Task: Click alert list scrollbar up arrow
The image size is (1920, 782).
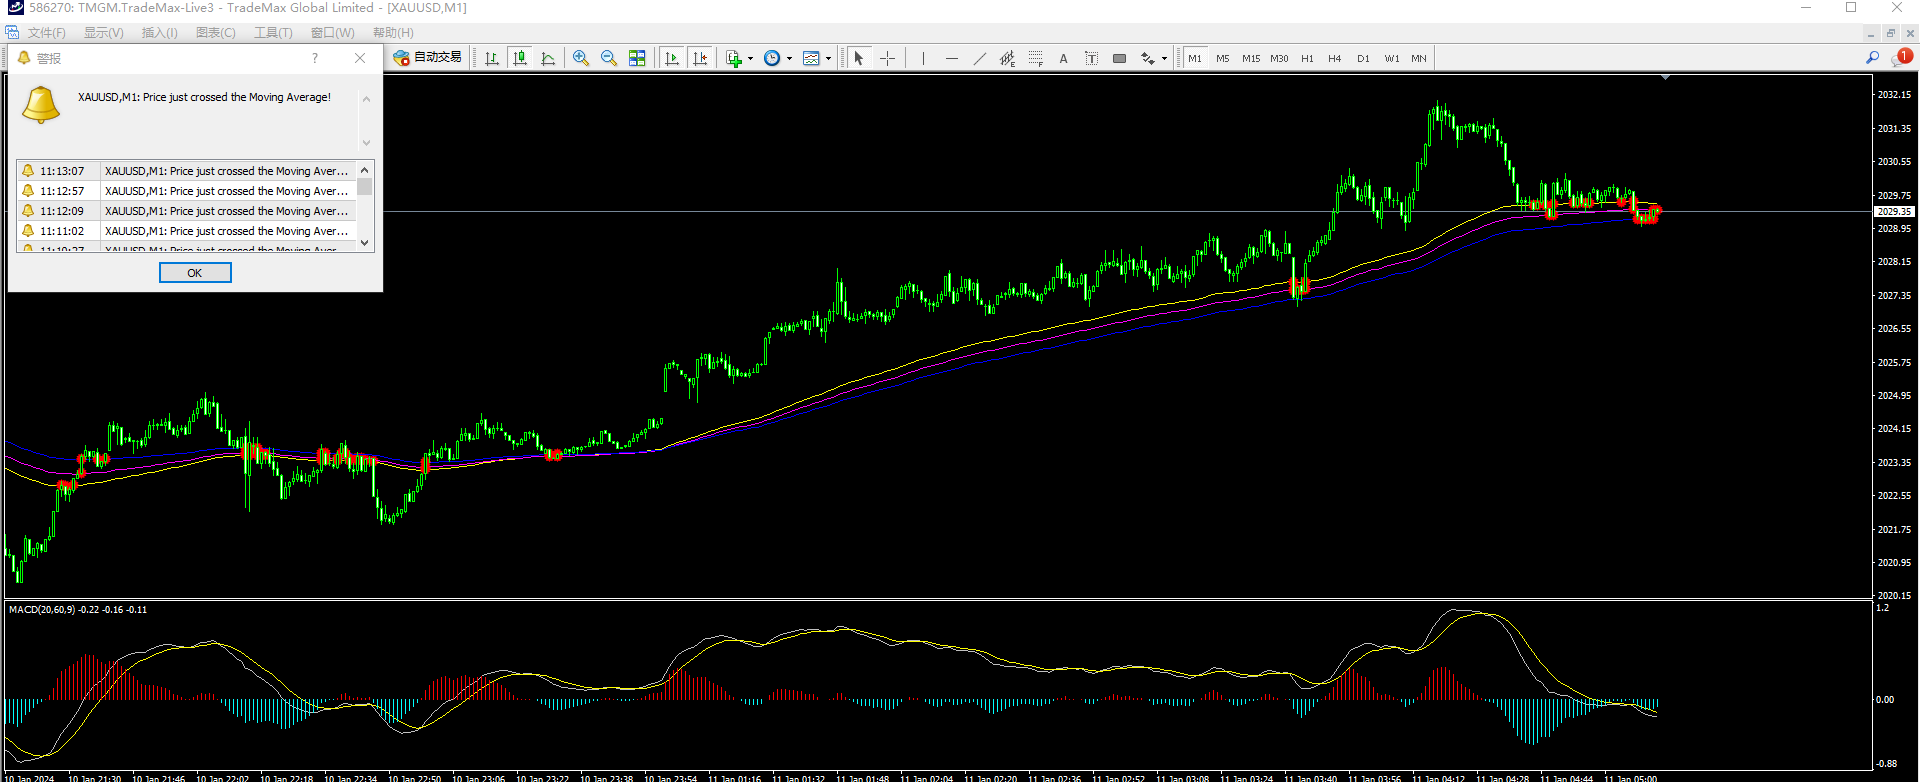Action: click(365, 170)
